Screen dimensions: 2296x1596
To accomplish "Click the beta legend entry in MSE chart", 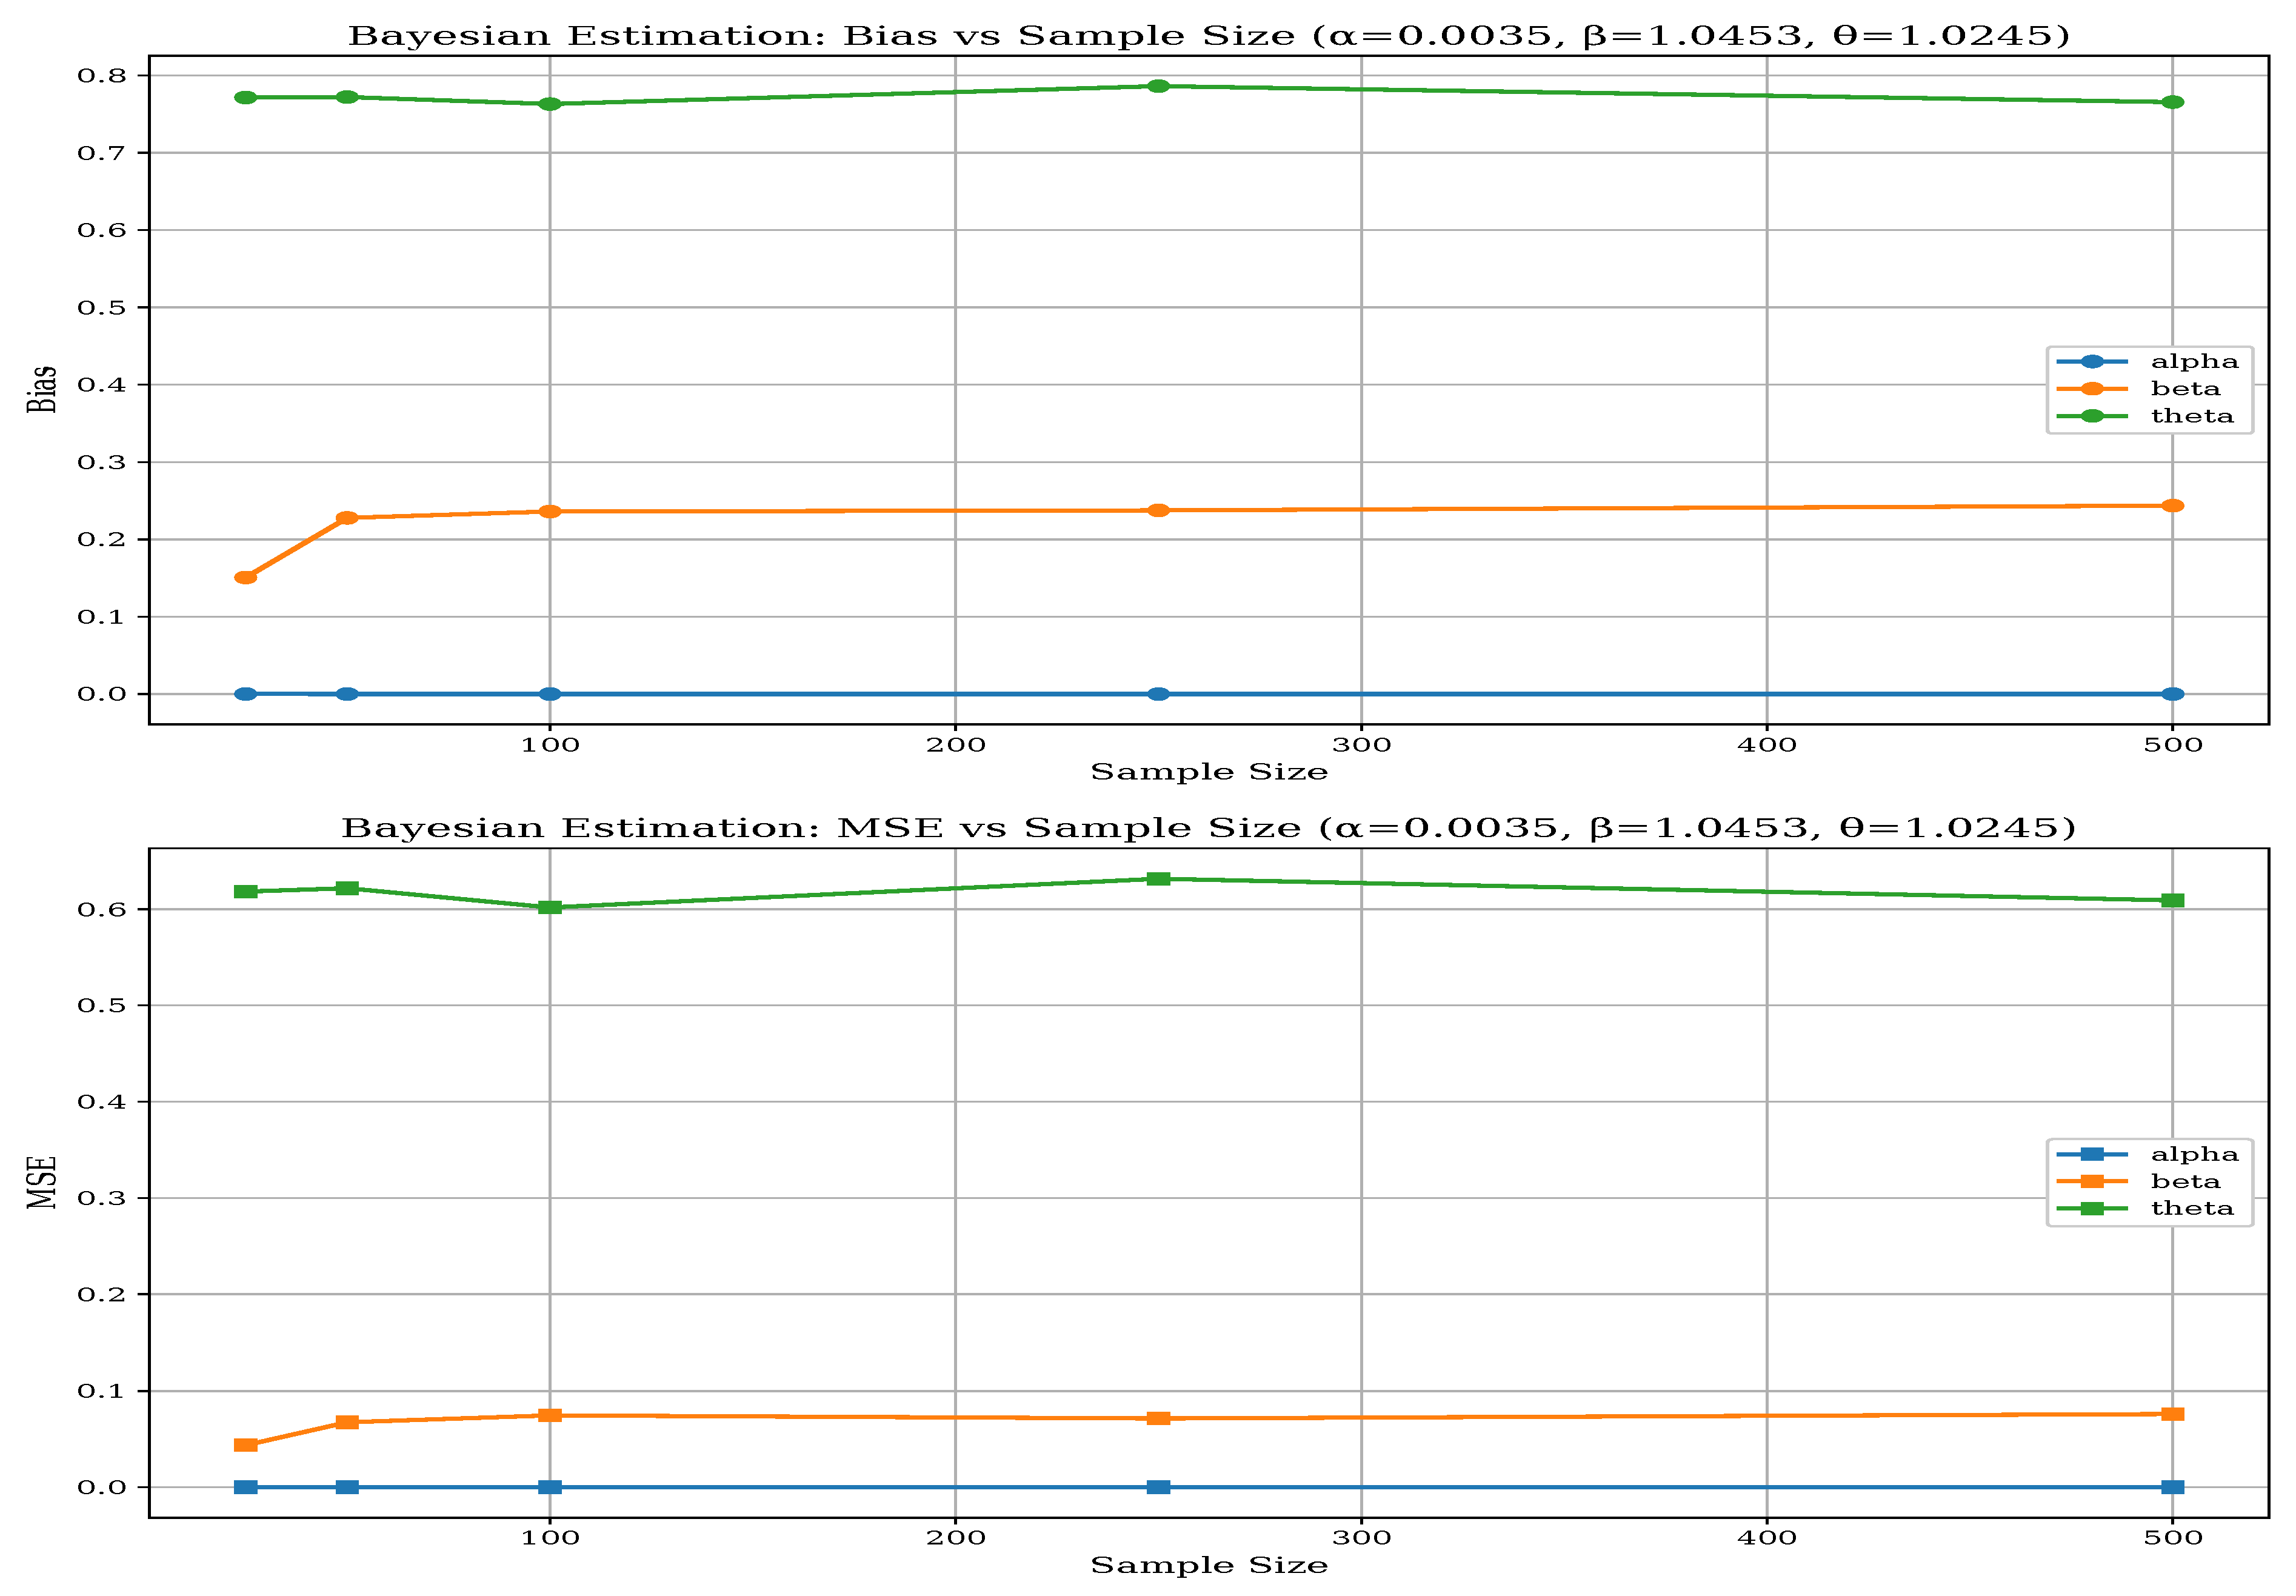I will (x=2185, y=1182).
